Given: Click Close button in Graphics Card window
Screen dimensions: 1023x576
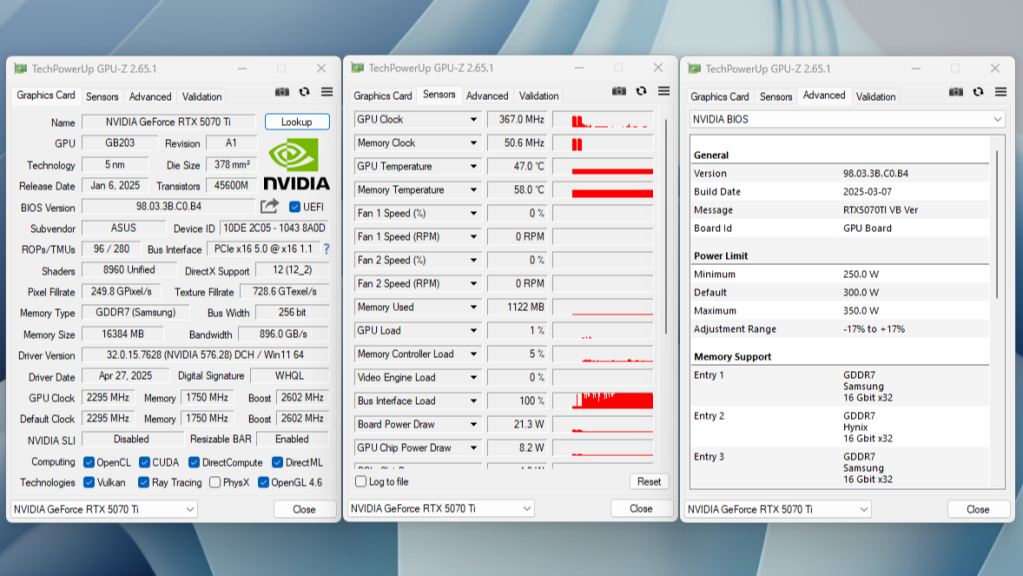Looking at the screenshot, I should click(304, 509).
